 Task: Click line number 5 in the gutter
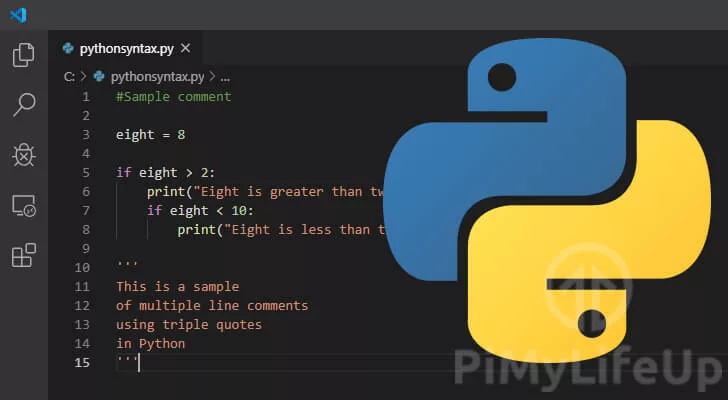86,172
